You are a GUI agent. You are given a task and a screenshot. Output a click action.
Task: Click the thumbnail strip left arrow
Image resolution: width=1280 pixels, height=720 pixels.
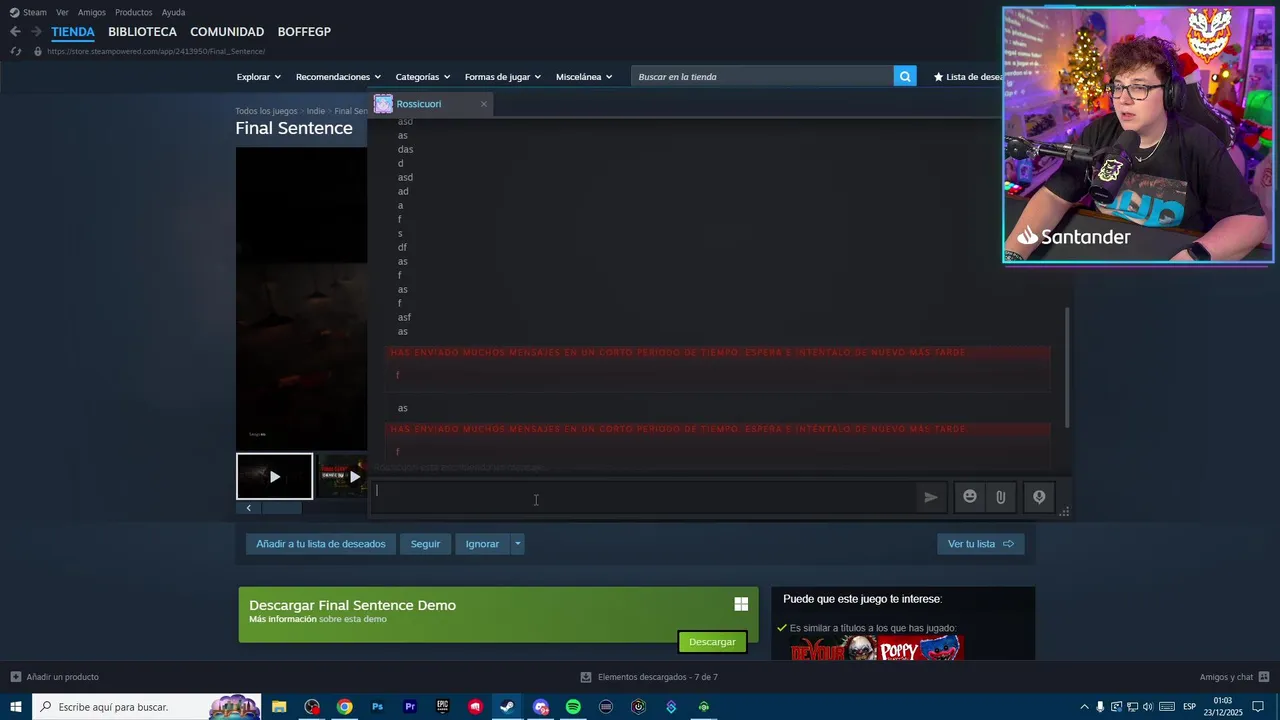tap(249, 508)
